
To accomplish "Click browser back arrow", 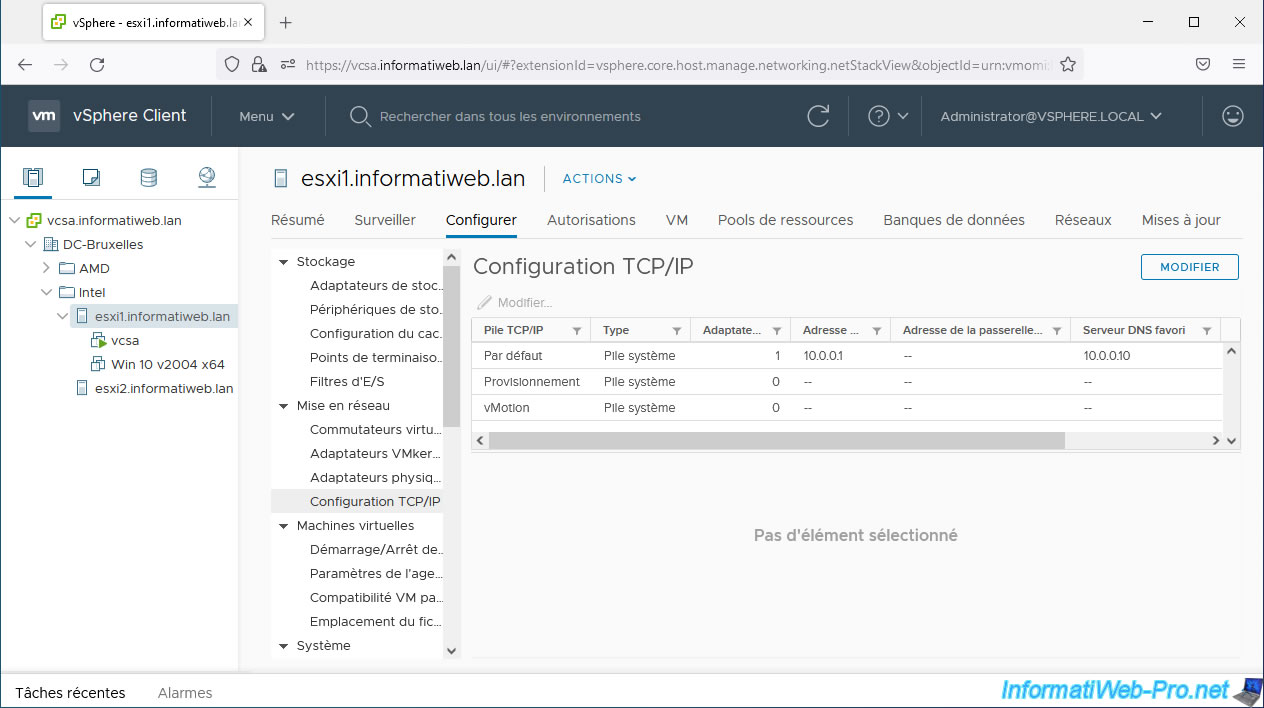I will point(25,64).
